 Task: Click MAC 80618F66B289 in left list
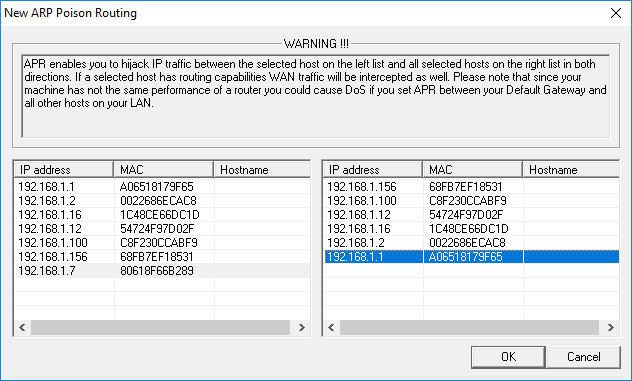pos(157,271)
